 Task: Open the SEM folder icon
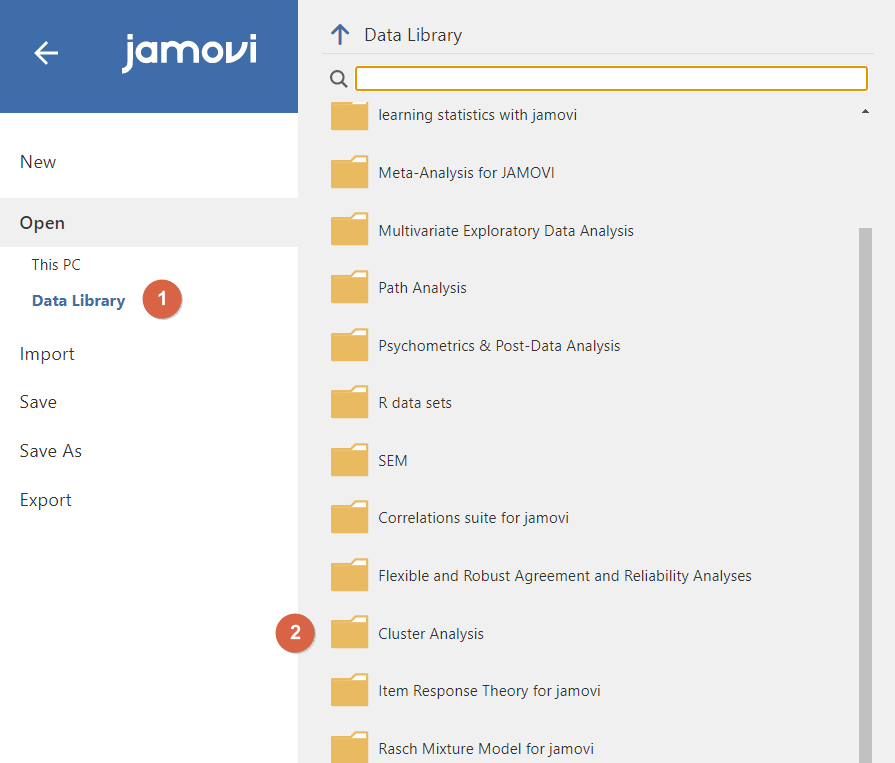(349, 459)
